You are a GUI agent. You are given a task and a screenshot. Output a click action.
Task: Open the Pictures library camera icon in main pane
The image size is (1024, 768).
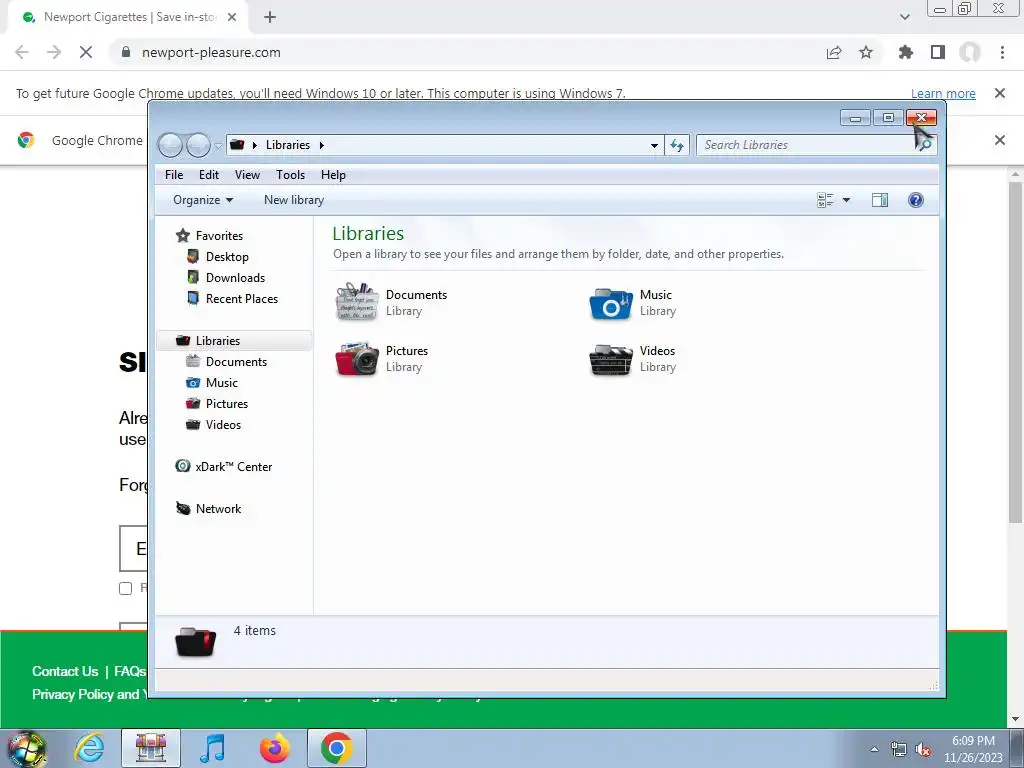[357, 359]
